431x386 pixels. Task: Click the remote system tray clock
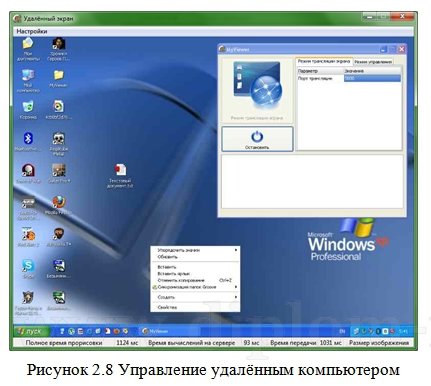[x=403, y=331]
